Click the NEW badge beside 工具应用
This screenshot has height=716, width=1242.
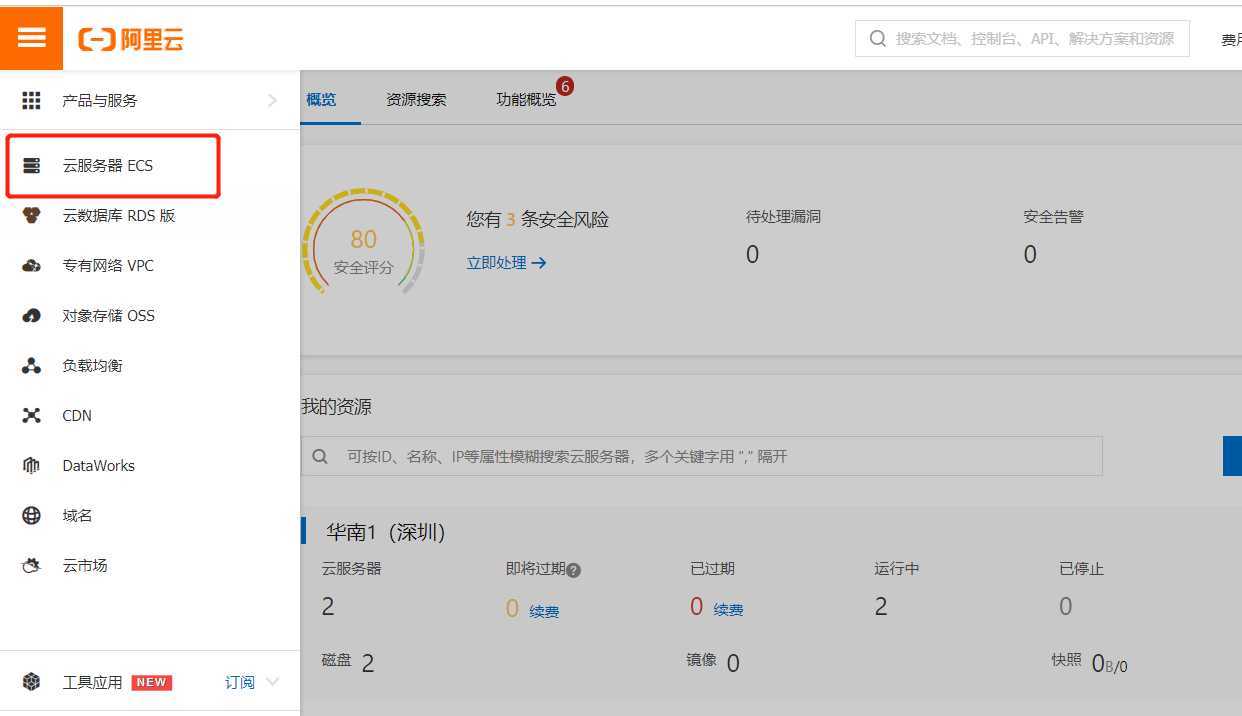click(x=152, y=682)
